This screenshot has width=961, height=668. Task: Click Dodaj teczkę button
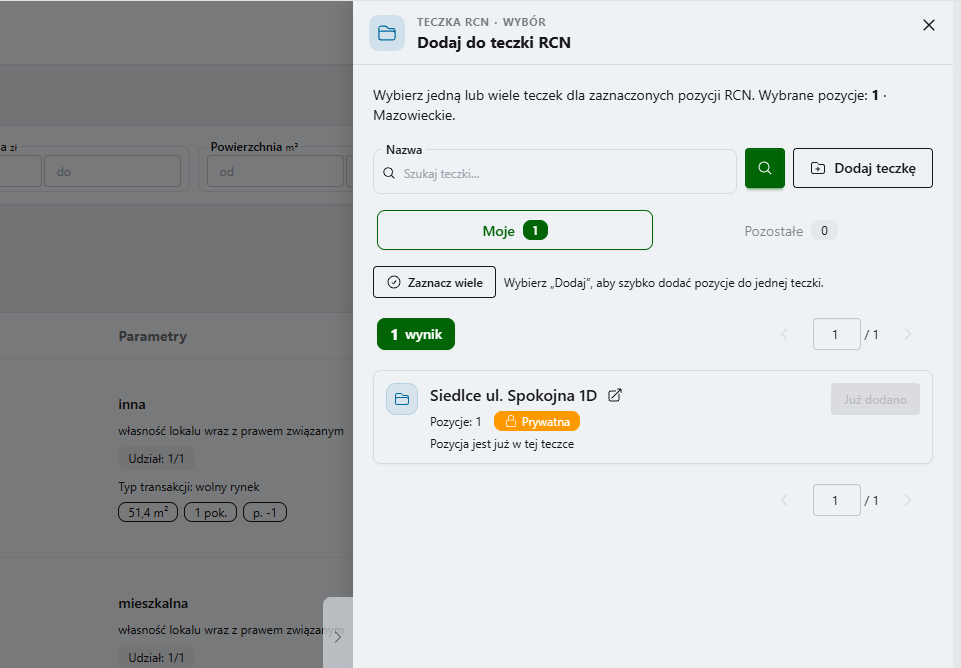pos(862,168)
